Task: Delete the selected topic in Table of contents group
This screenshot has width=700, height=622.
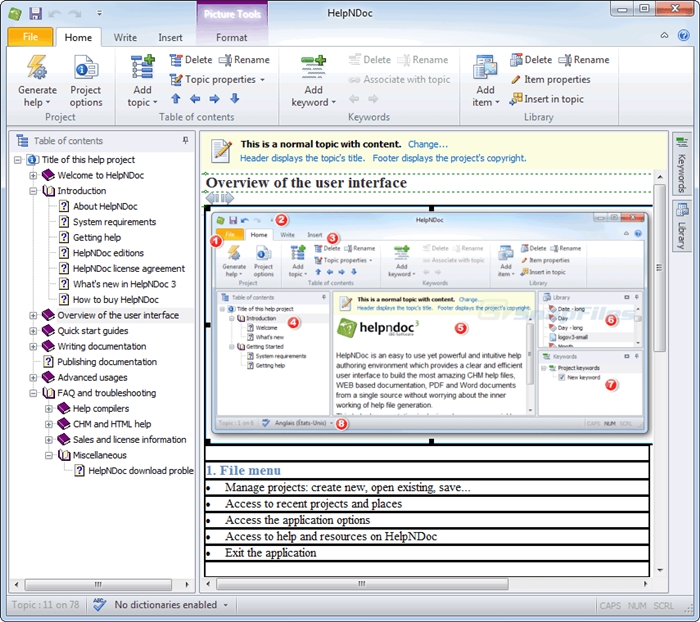Action: coord(191,60)
